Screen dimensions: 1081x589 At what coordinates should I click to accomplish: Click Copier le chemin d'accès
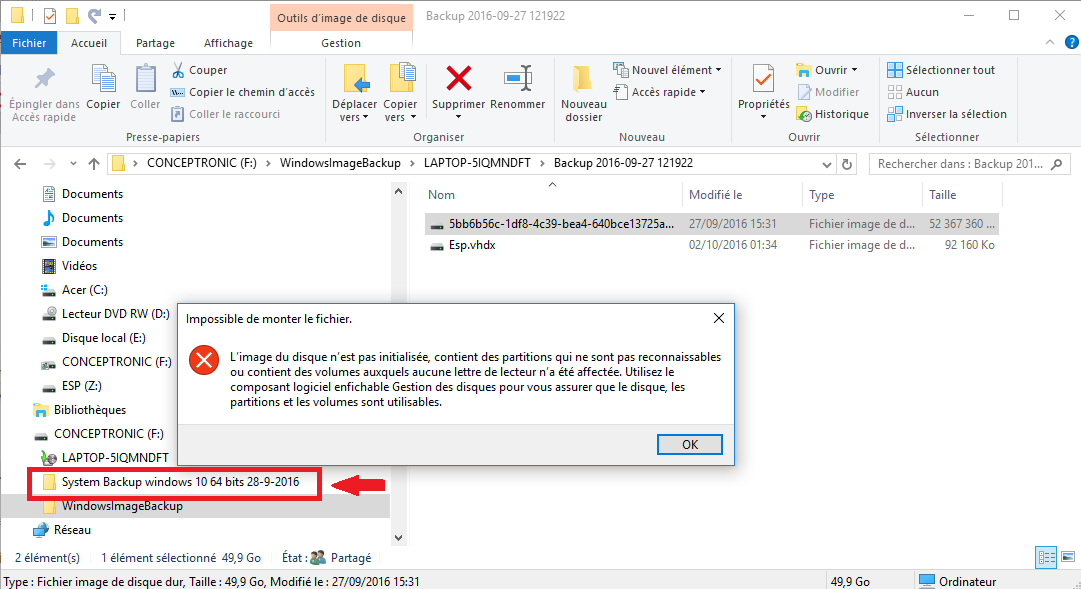(243, 92)
